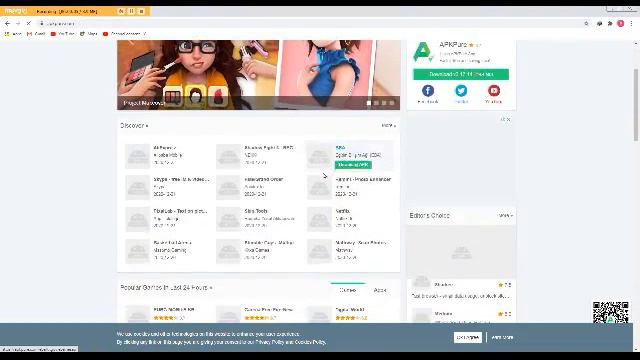Click the Skype placeholder app icon
The width and height of the screenshot is (640, 360).
tap(138, 187)
